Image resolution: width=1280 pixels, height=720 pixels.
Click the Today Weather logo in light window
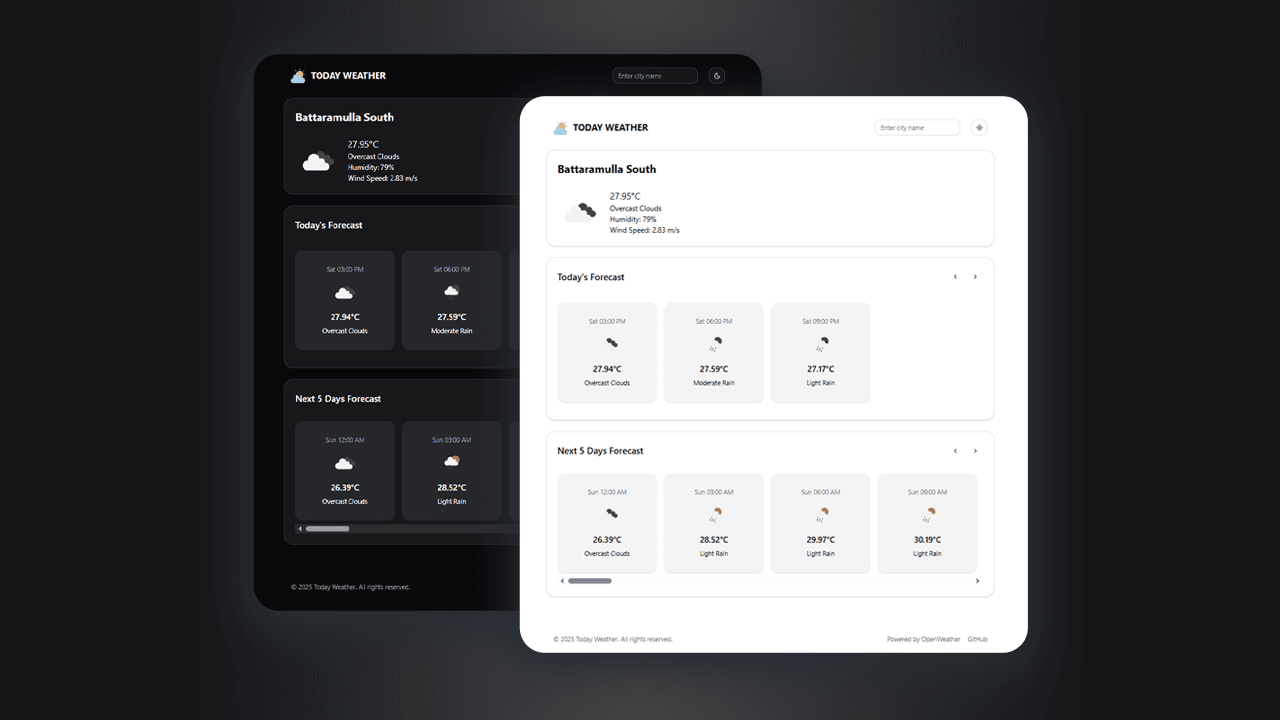point(600,128)
